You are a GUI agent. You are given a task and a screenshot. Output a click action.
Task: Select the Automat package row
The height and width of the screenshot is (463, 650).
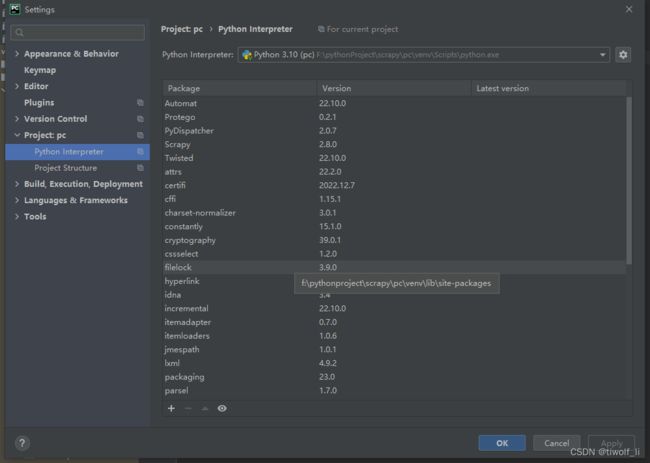pyautogui.click(x=394, y=103)
